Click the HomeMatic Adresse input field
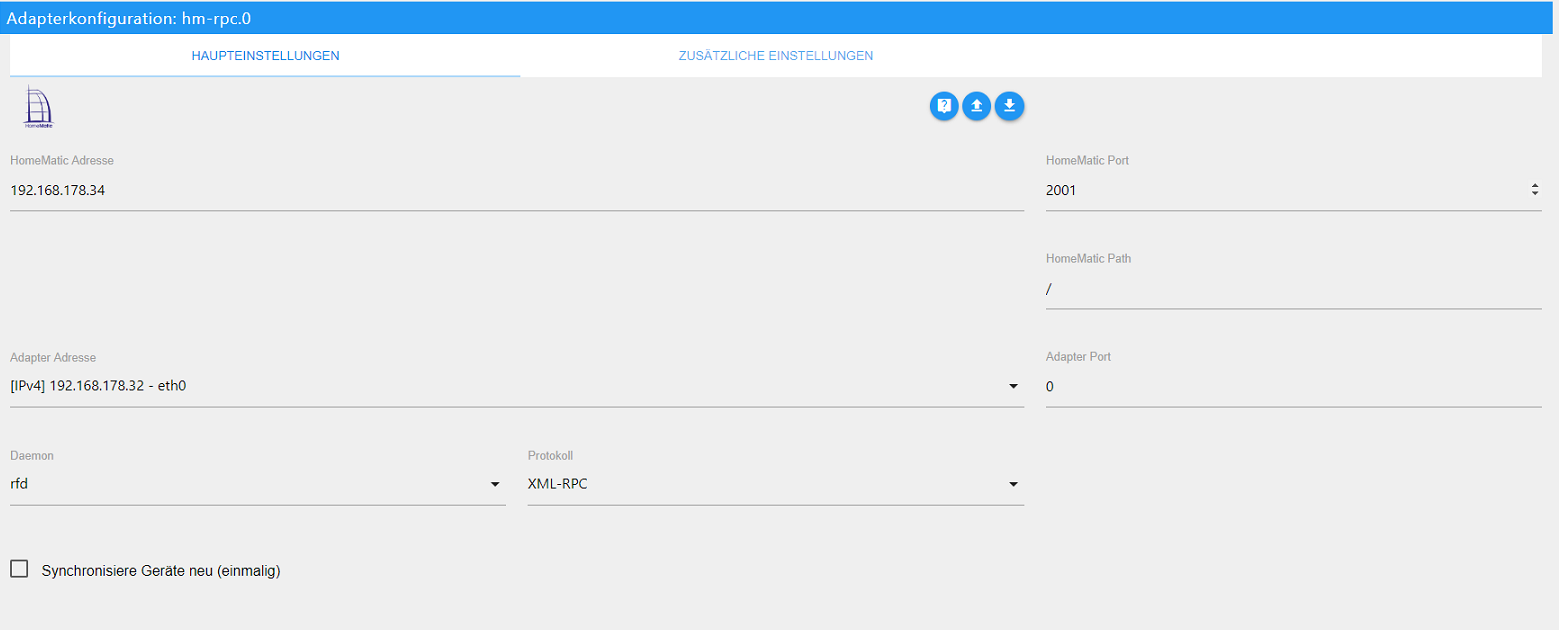The width and height of the screenshot is (1559, 630). (x=517, y=190)
